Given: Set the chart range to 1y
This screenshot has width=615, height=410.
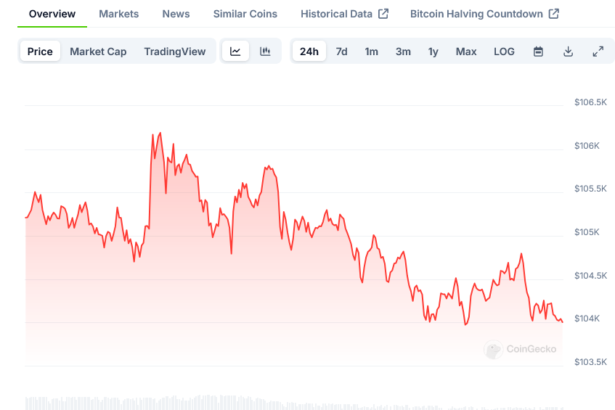Looking at the screenshot, I should (x=433, y=52).
